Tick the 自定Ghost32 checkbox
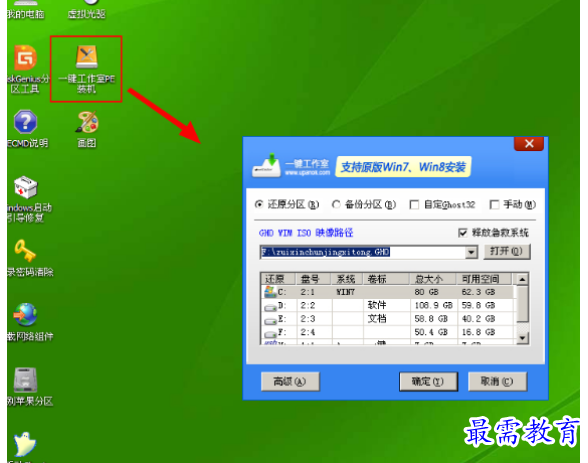The width and height of the screenshot is (588, 463). tap(414, 205)
